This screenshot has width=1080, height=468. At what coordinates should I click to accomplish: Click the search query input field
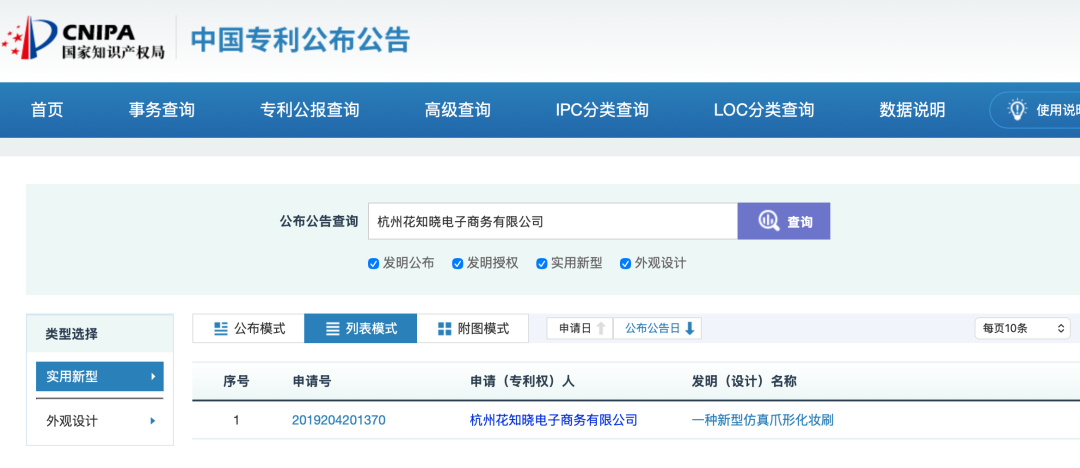(553, 221)
